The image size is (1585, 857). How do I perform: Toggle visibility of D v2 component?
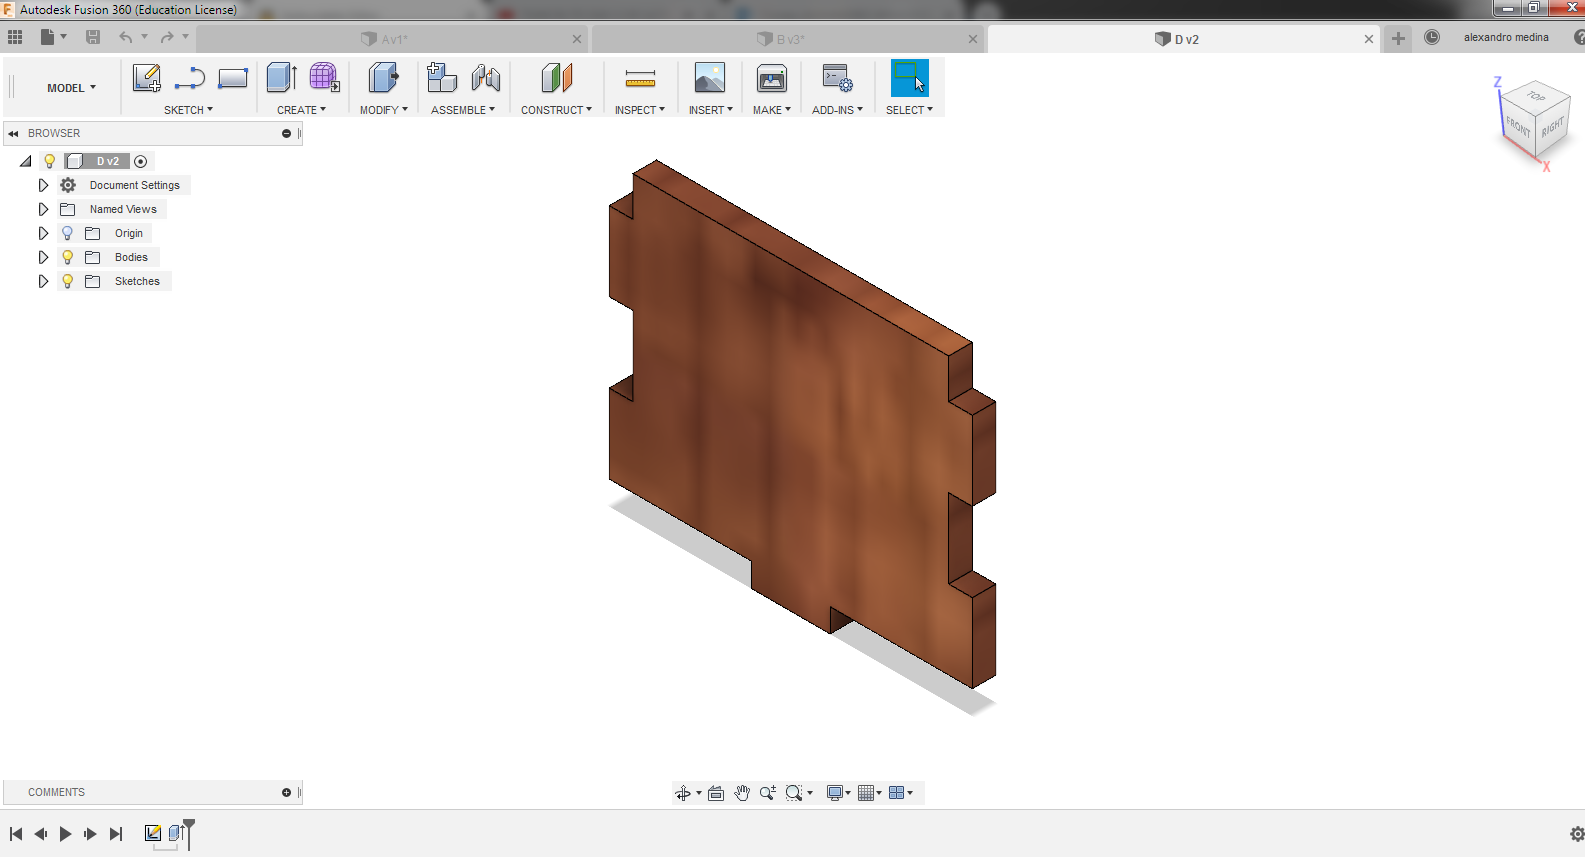49,161
